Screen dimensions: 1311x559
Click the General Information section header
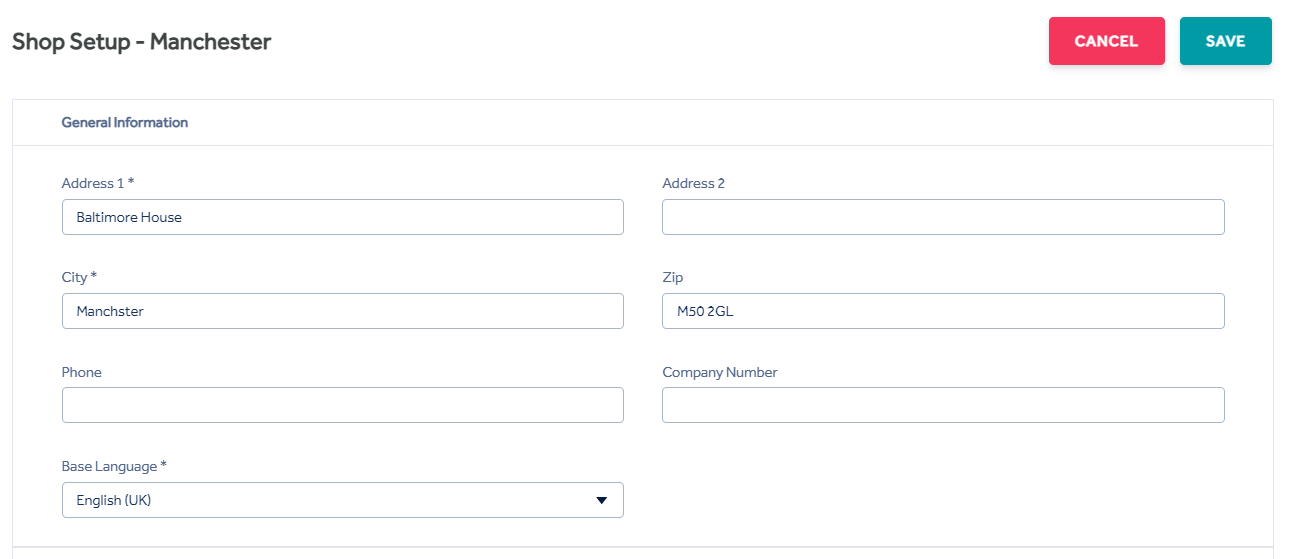click(125, 122)
